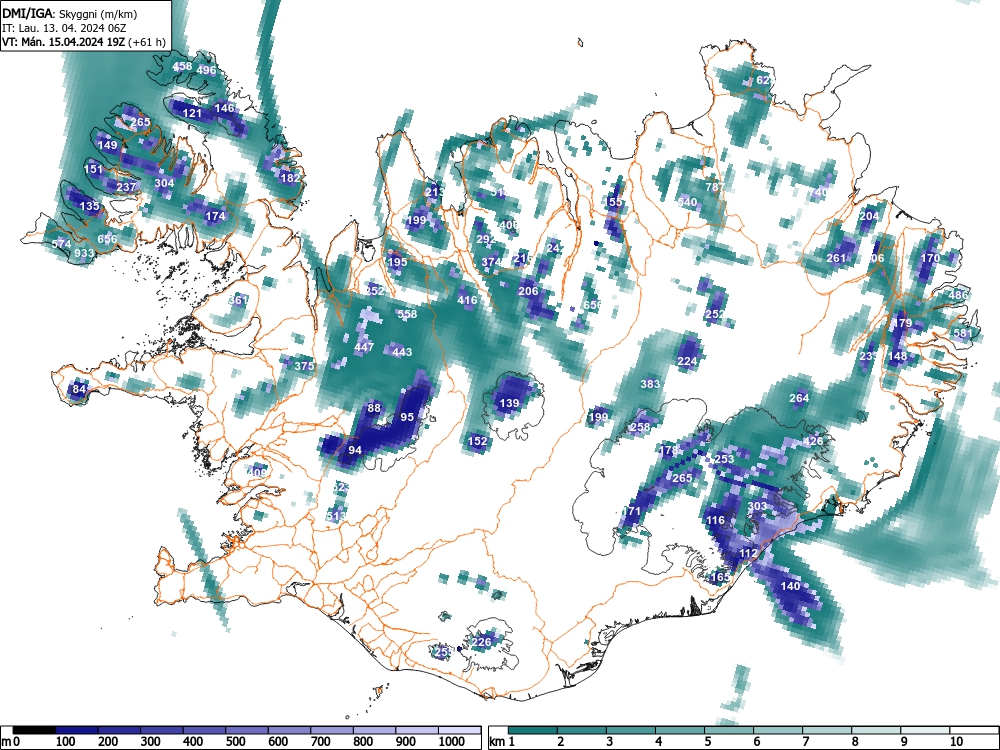Screen dimensions: 1000x750
Task: Click the visibility value 237
Action: [x=127, y=187]
